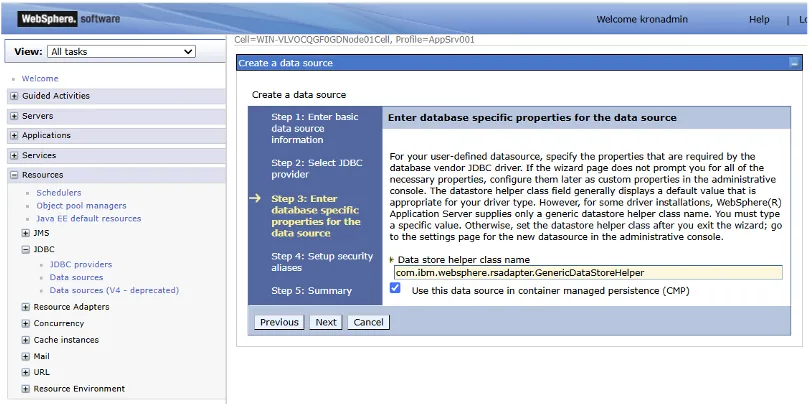Open Data sources (V4 - deprecated) link
The width and height of the screenshot is (810, 405).
point(114,290)
